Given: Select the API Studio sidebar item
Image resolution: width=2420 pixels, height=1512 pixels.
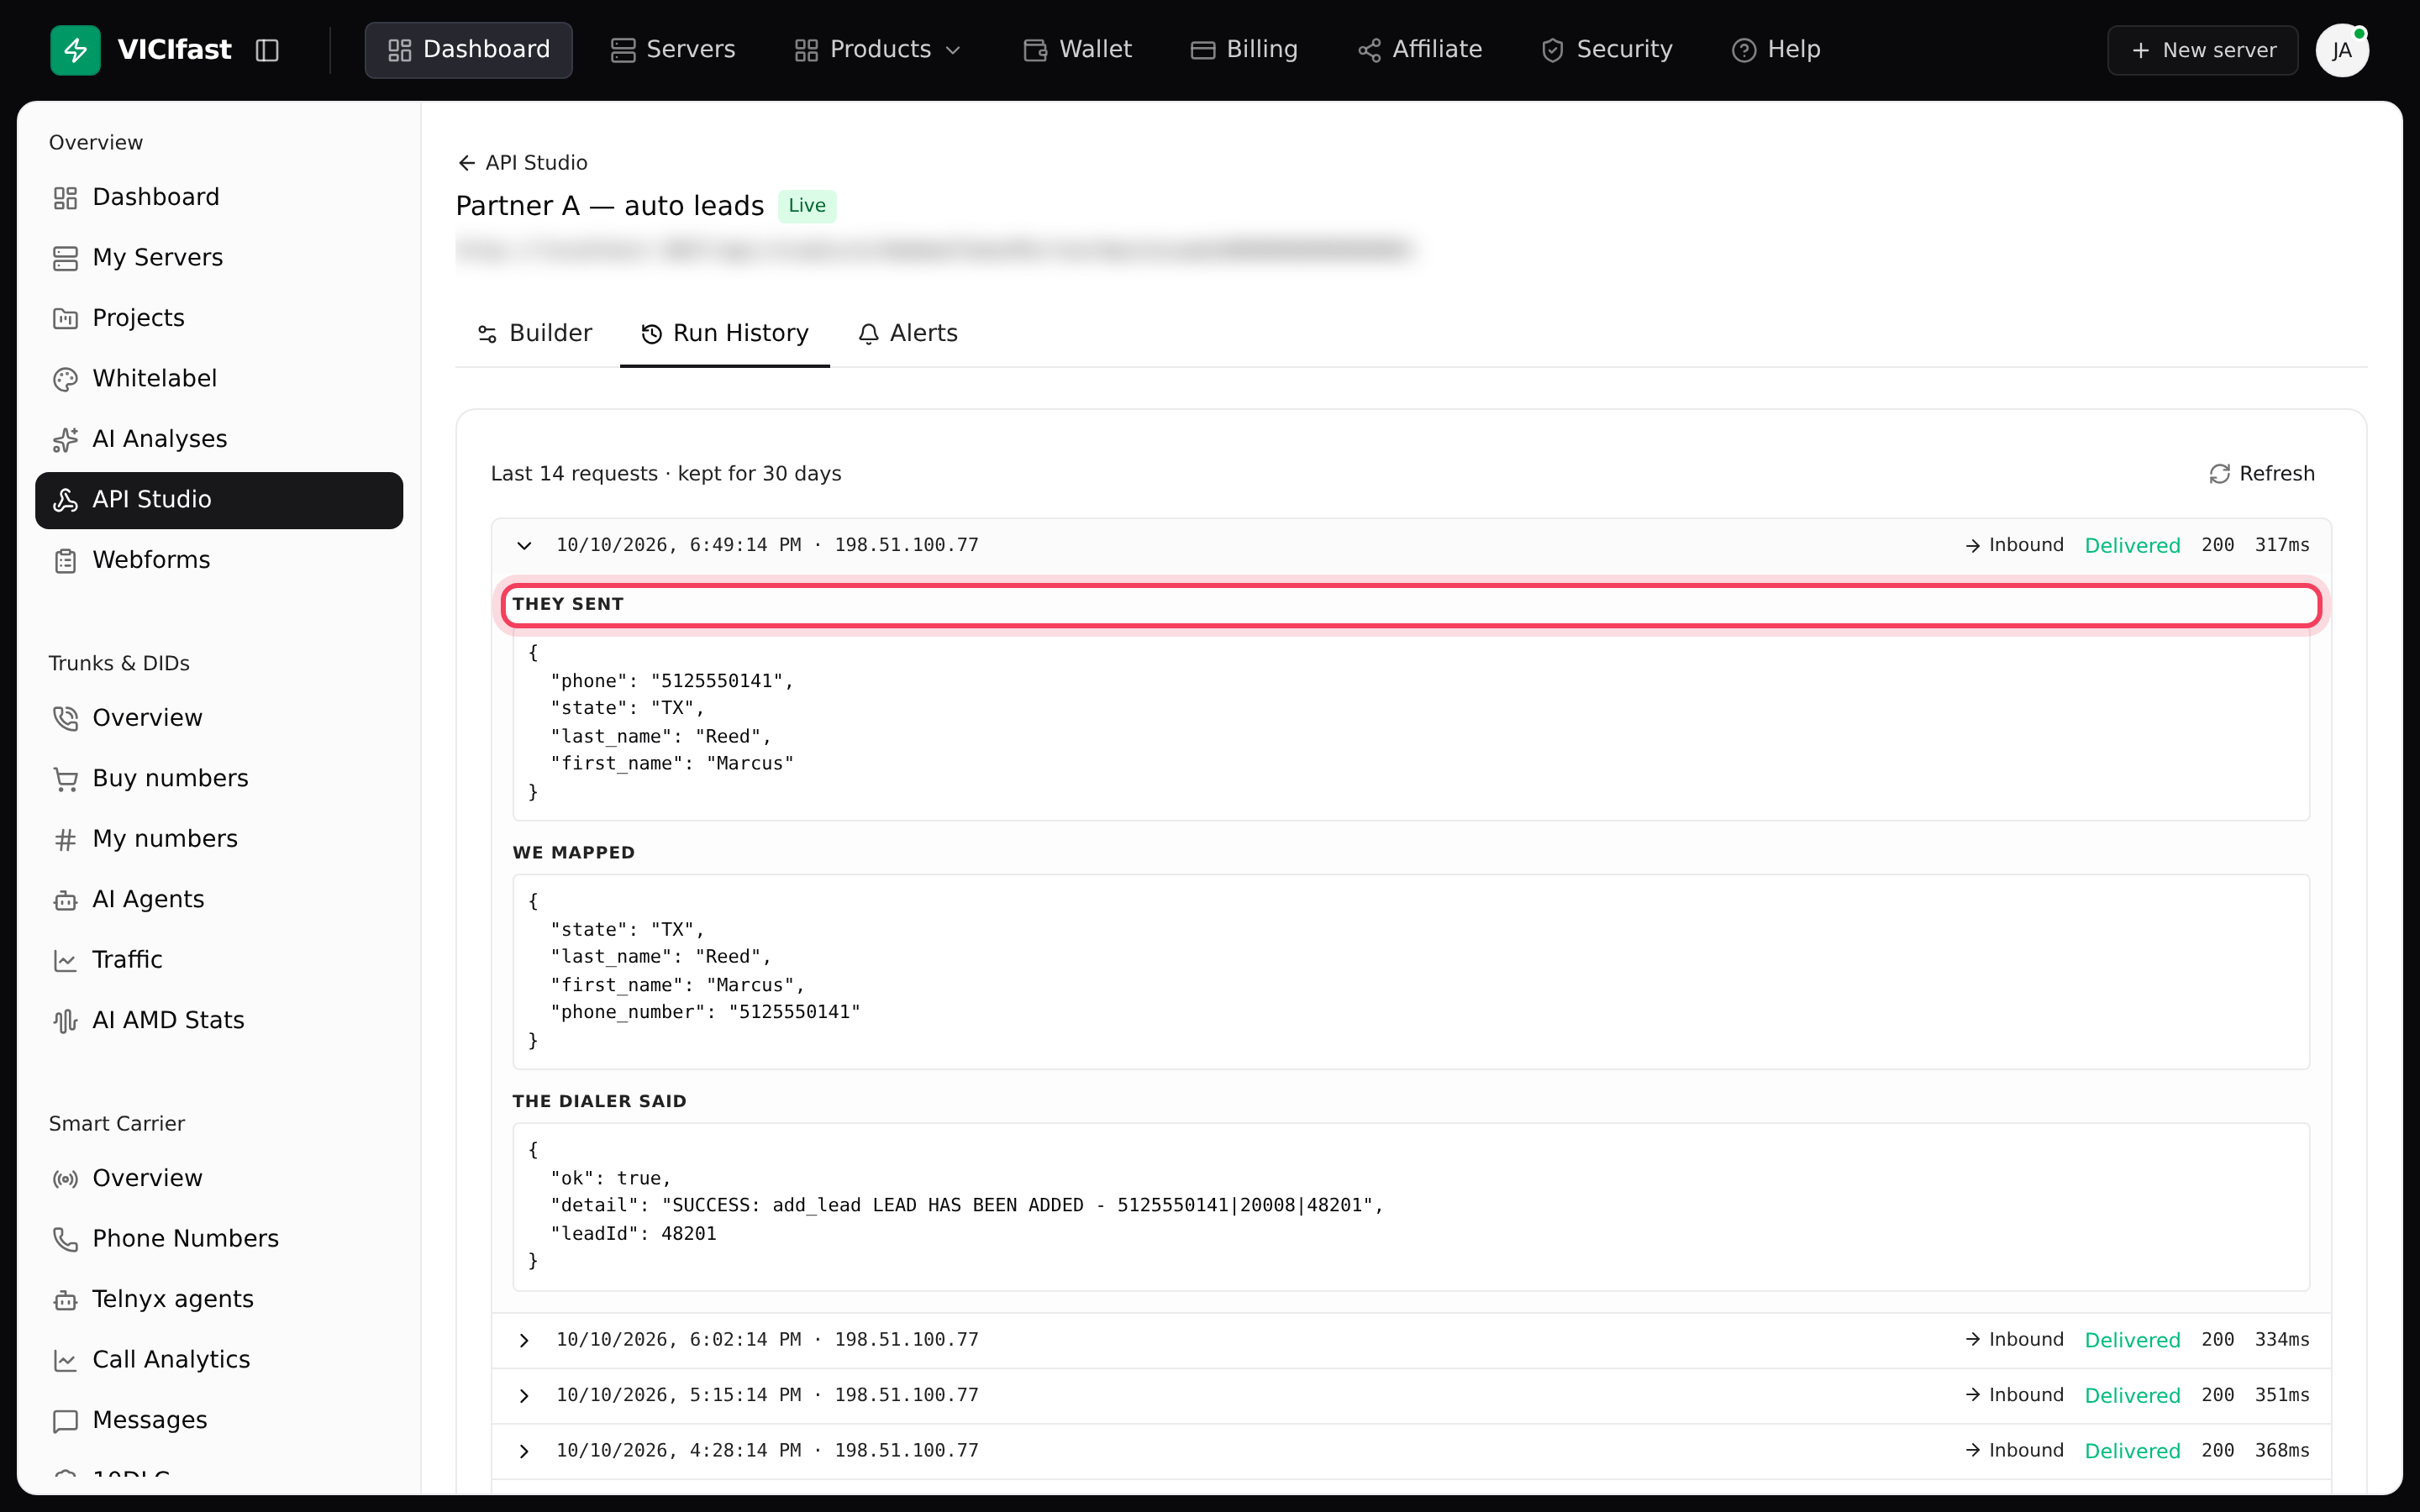Looking at the screenshot, I should [x=219, y=500].
